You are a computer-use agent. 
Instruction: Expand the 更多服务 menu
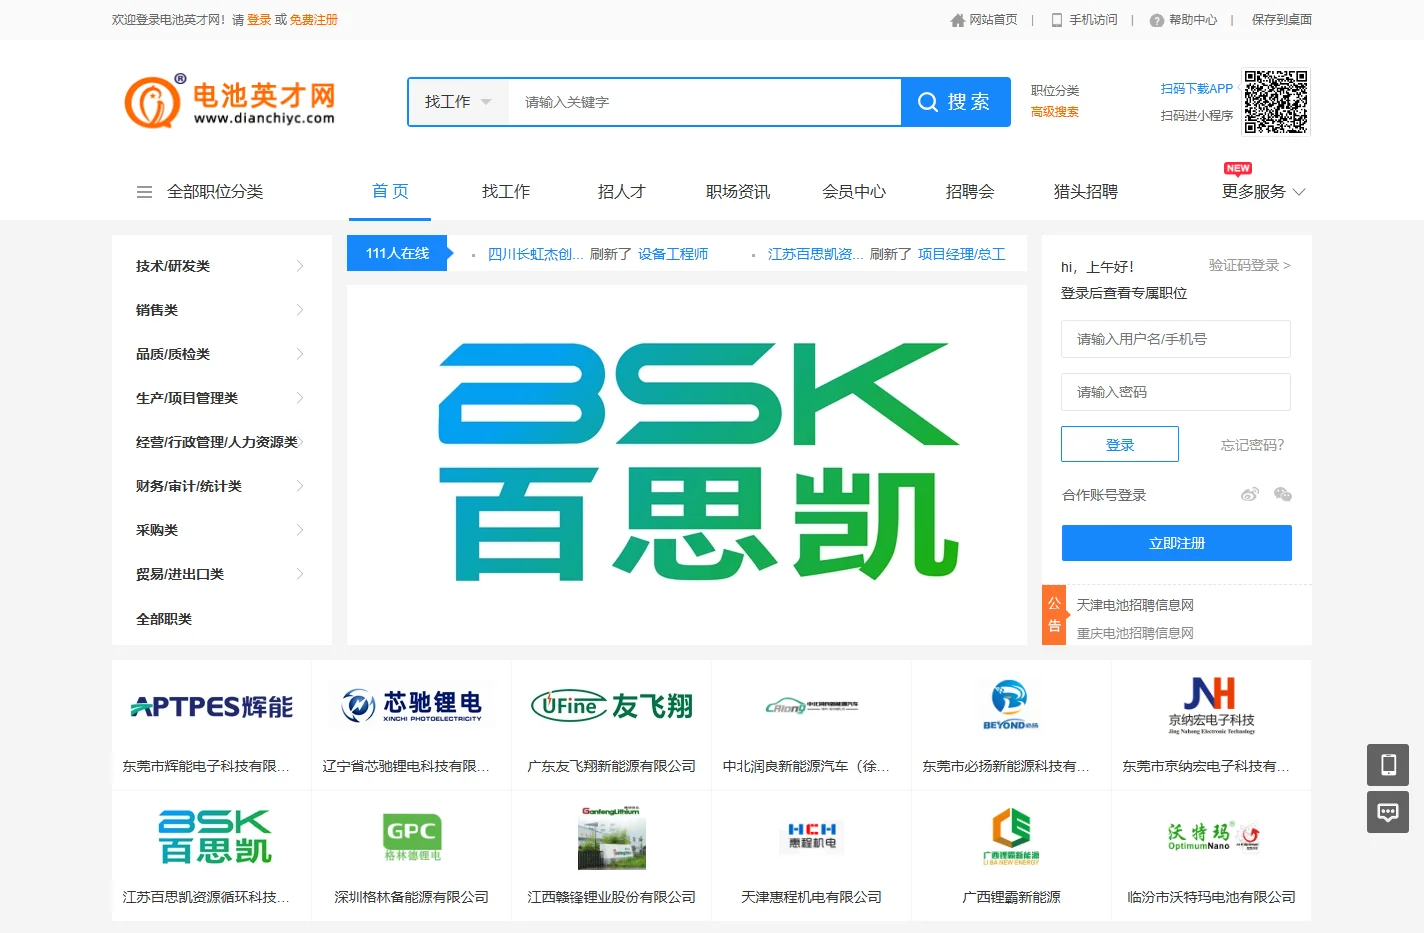(x=1263, y=192)
